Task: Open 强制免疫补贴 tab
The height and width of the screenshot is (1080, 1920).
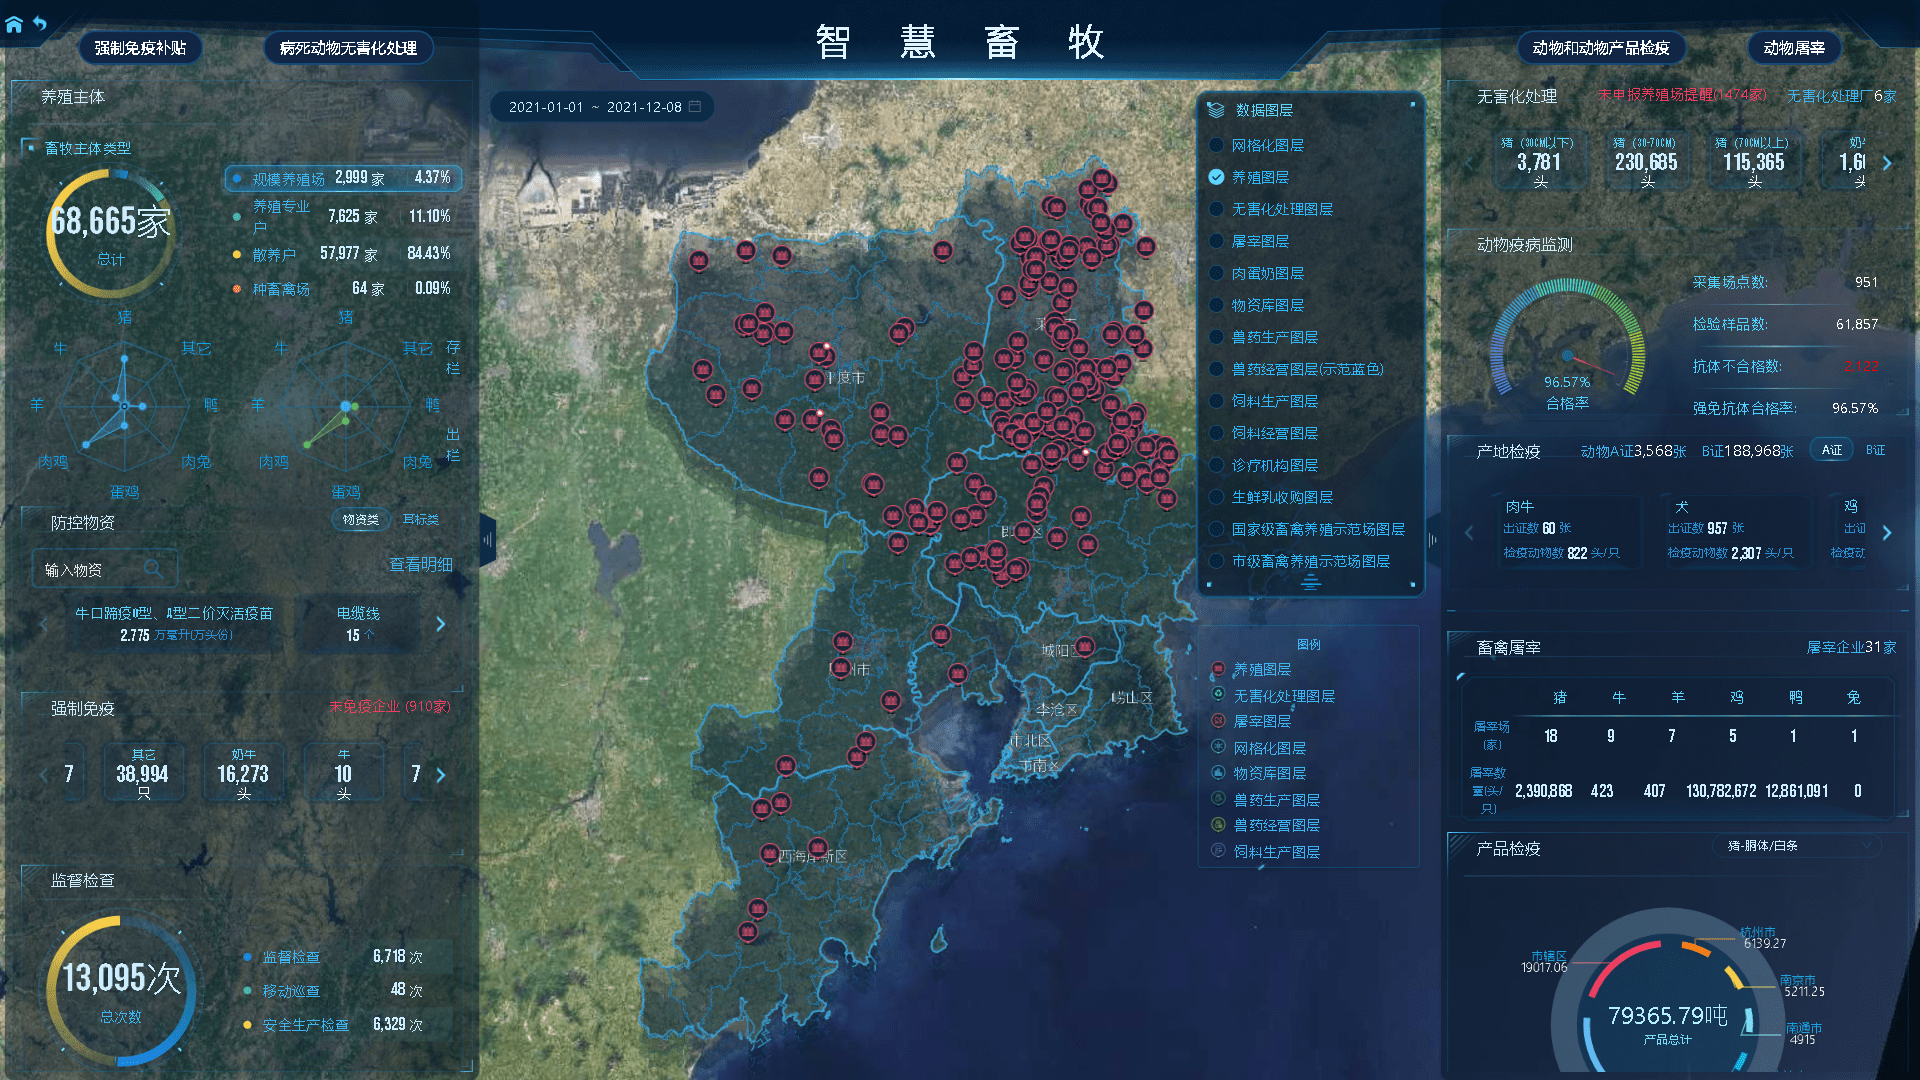Action: tap(140, 48)
